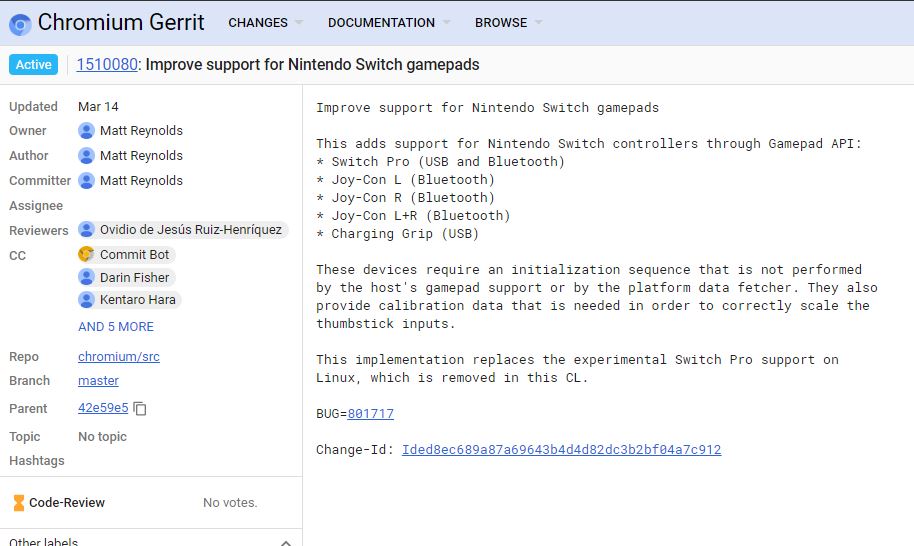Open the DOCUMENTATION dropdown menu
Screen dimensions: 914x546
[x=388, y=23]
